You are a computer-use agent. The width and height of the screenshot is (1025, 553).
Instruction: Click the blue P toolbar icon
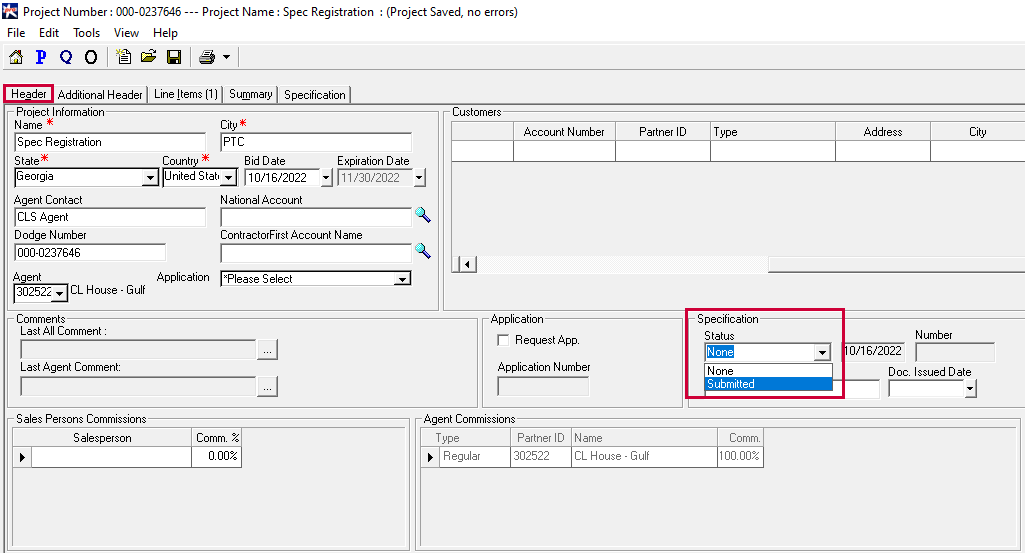point(41,57)
